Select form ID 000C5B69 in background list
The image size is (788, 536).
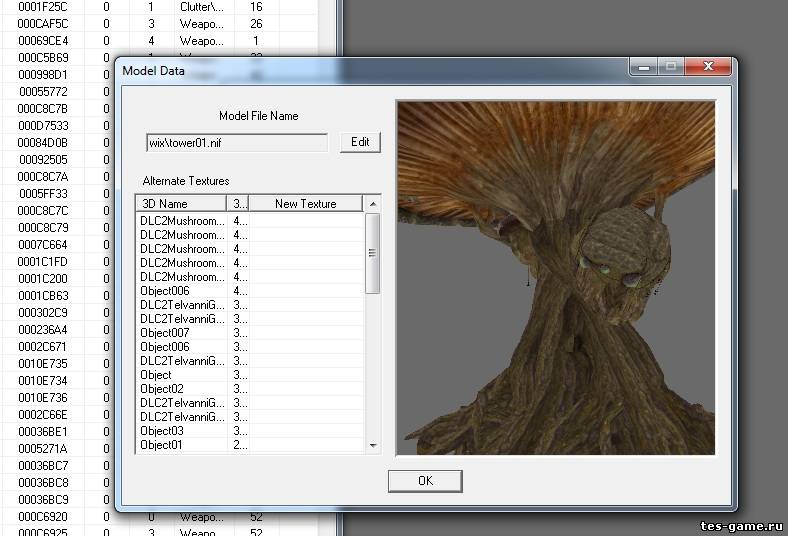tap(42, 58)
